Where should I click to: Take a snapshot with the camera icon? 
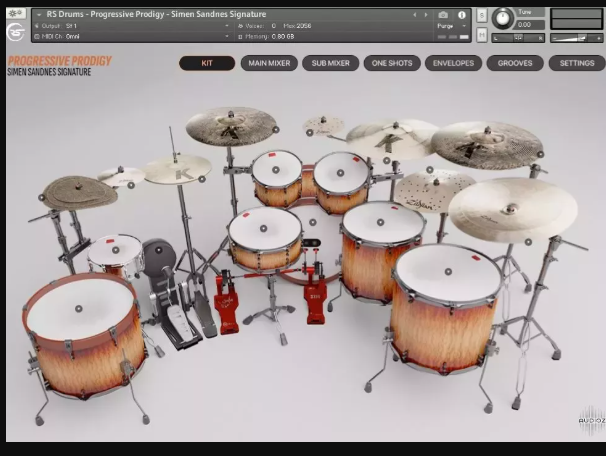pyautogui.click(x=443, y=15)
